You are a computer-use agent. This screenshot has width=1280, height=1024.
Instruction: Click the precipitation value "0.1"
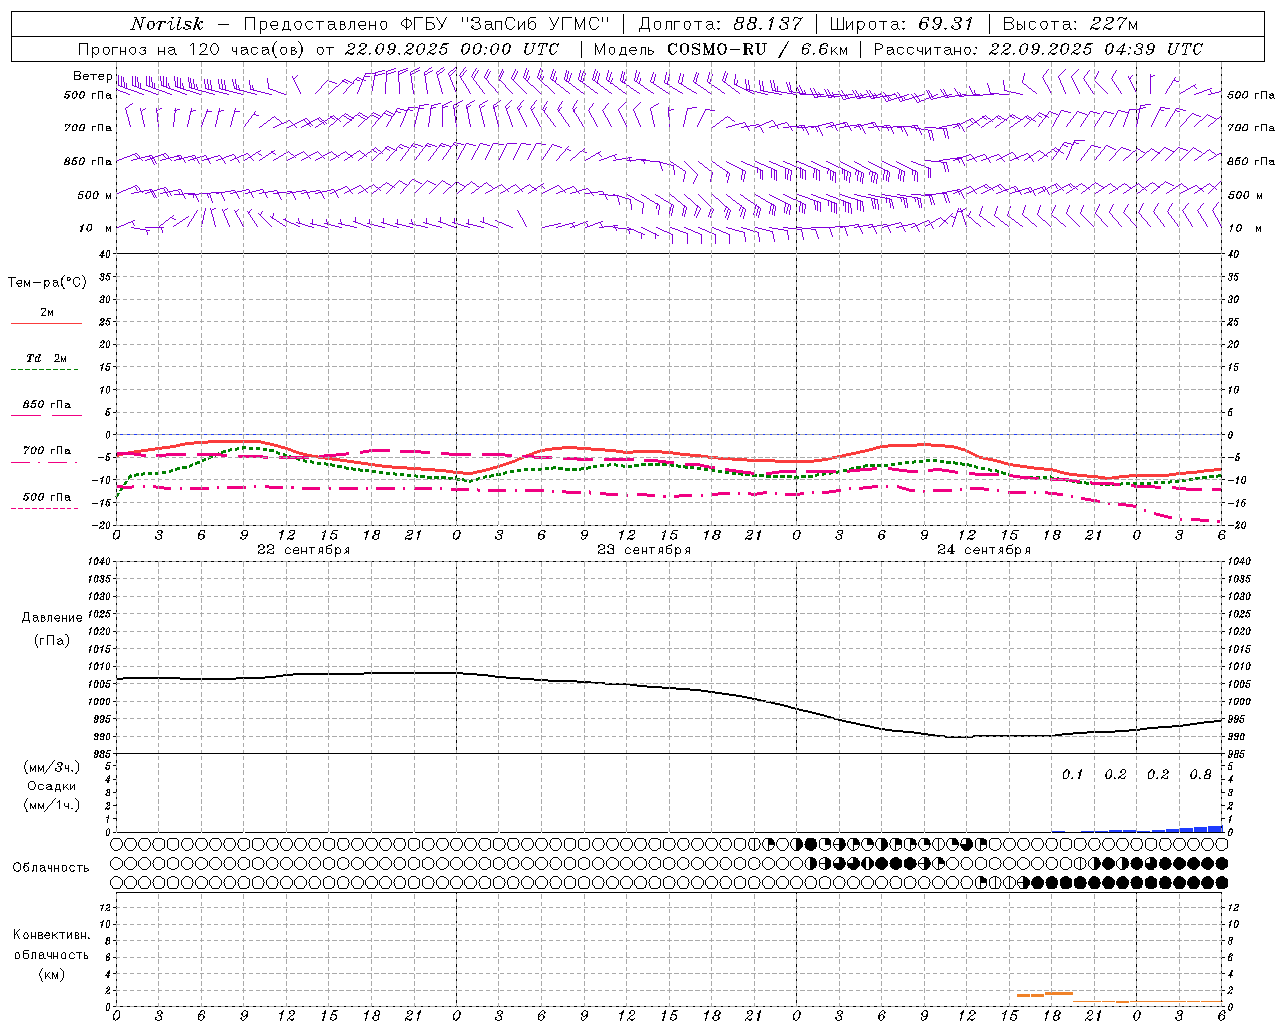1072,775
